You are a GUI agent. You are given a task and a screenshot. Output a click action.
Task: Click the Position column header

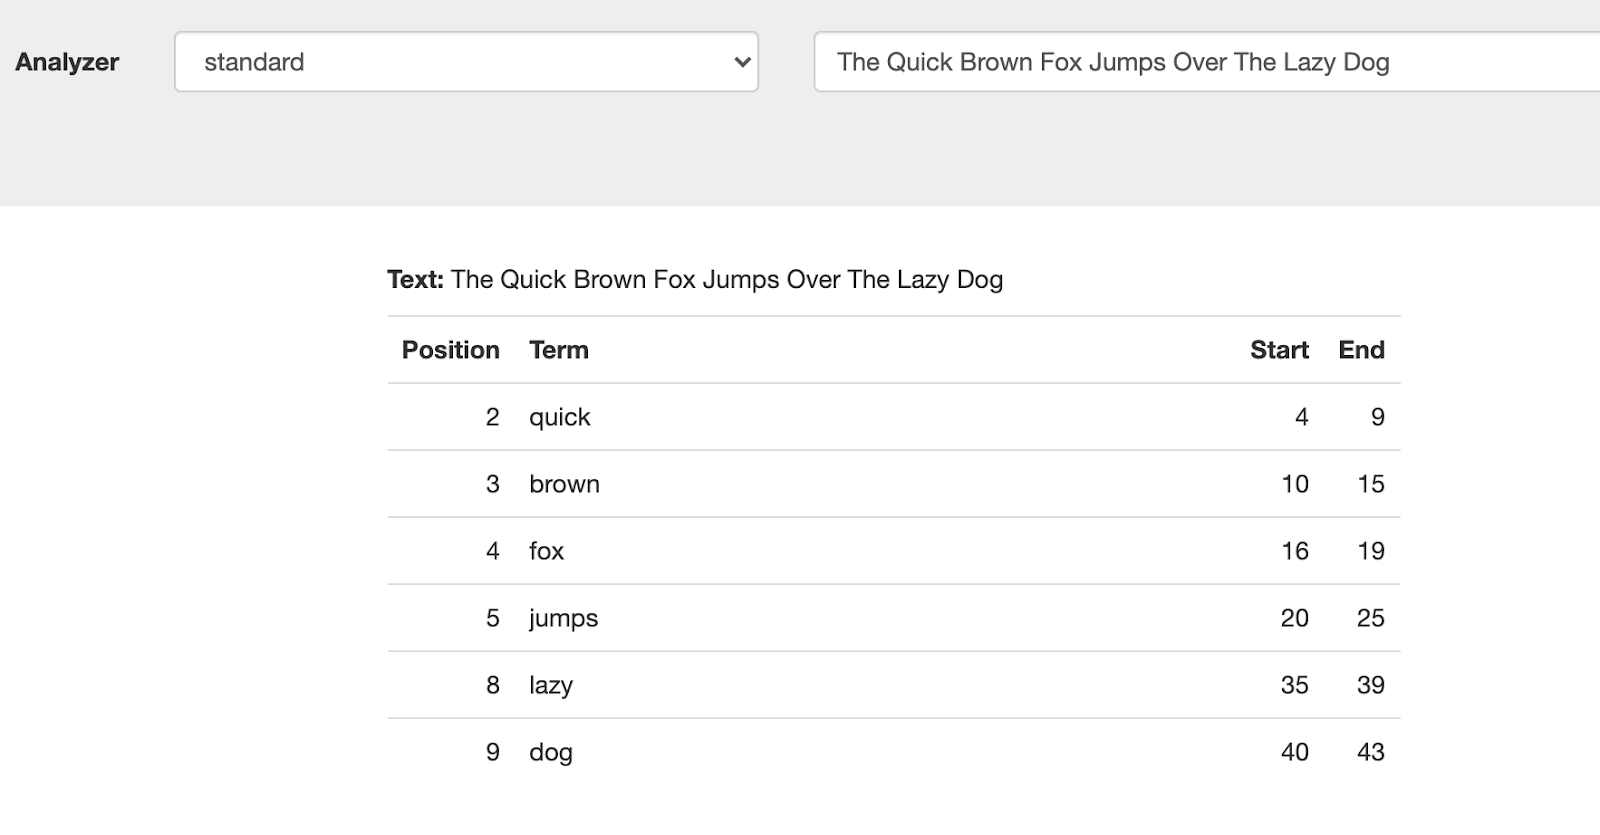[450, 350]
